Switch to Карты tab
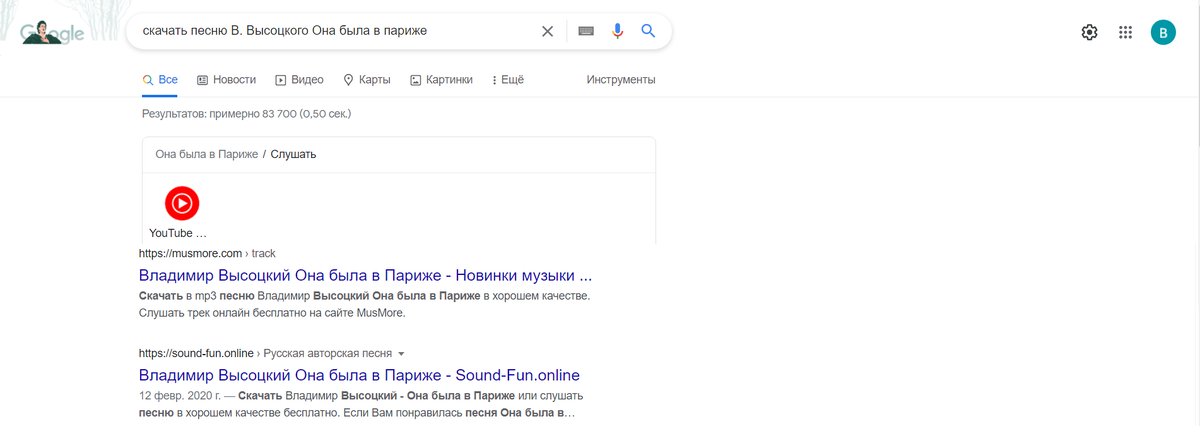 point(366,80)
